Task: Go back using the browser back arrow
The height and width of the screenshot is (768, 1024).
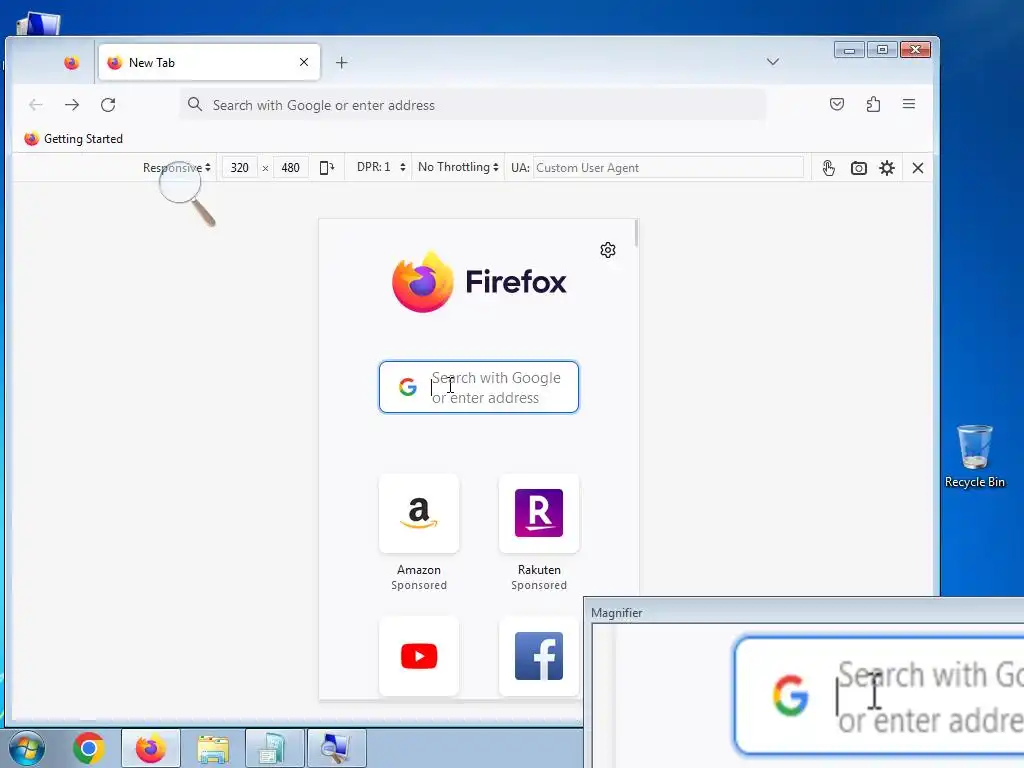Action: click(36, 104)
